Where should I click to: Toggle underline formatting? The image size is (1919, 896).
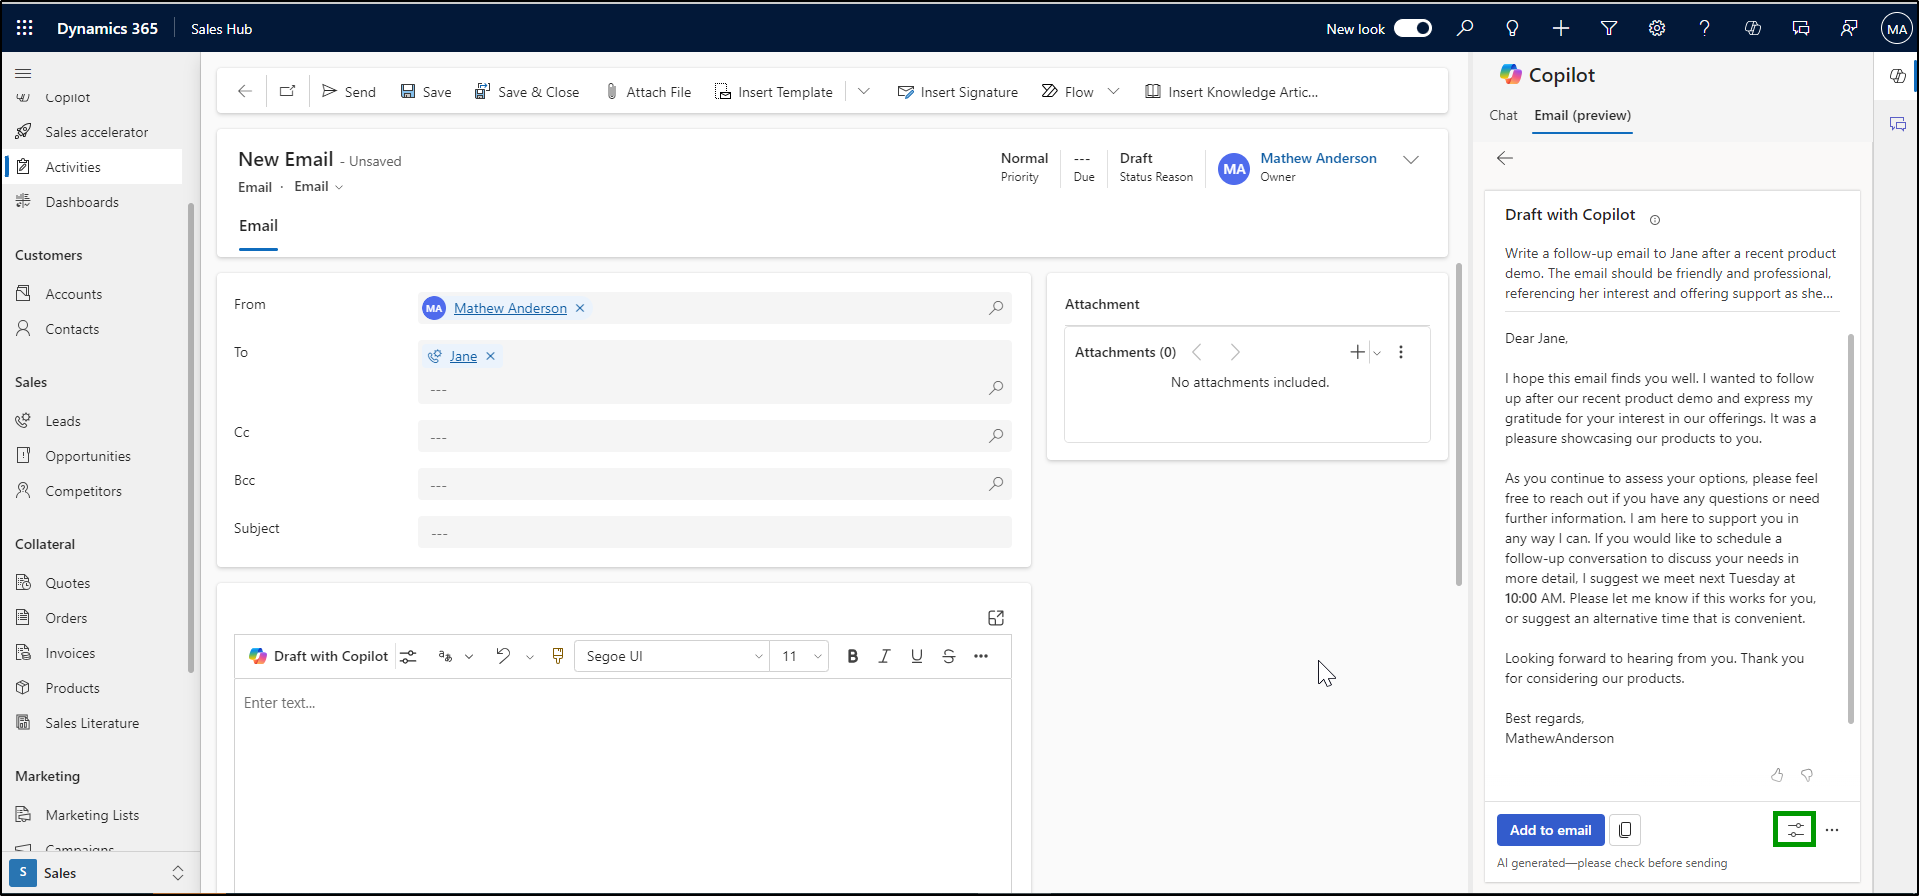916,656
